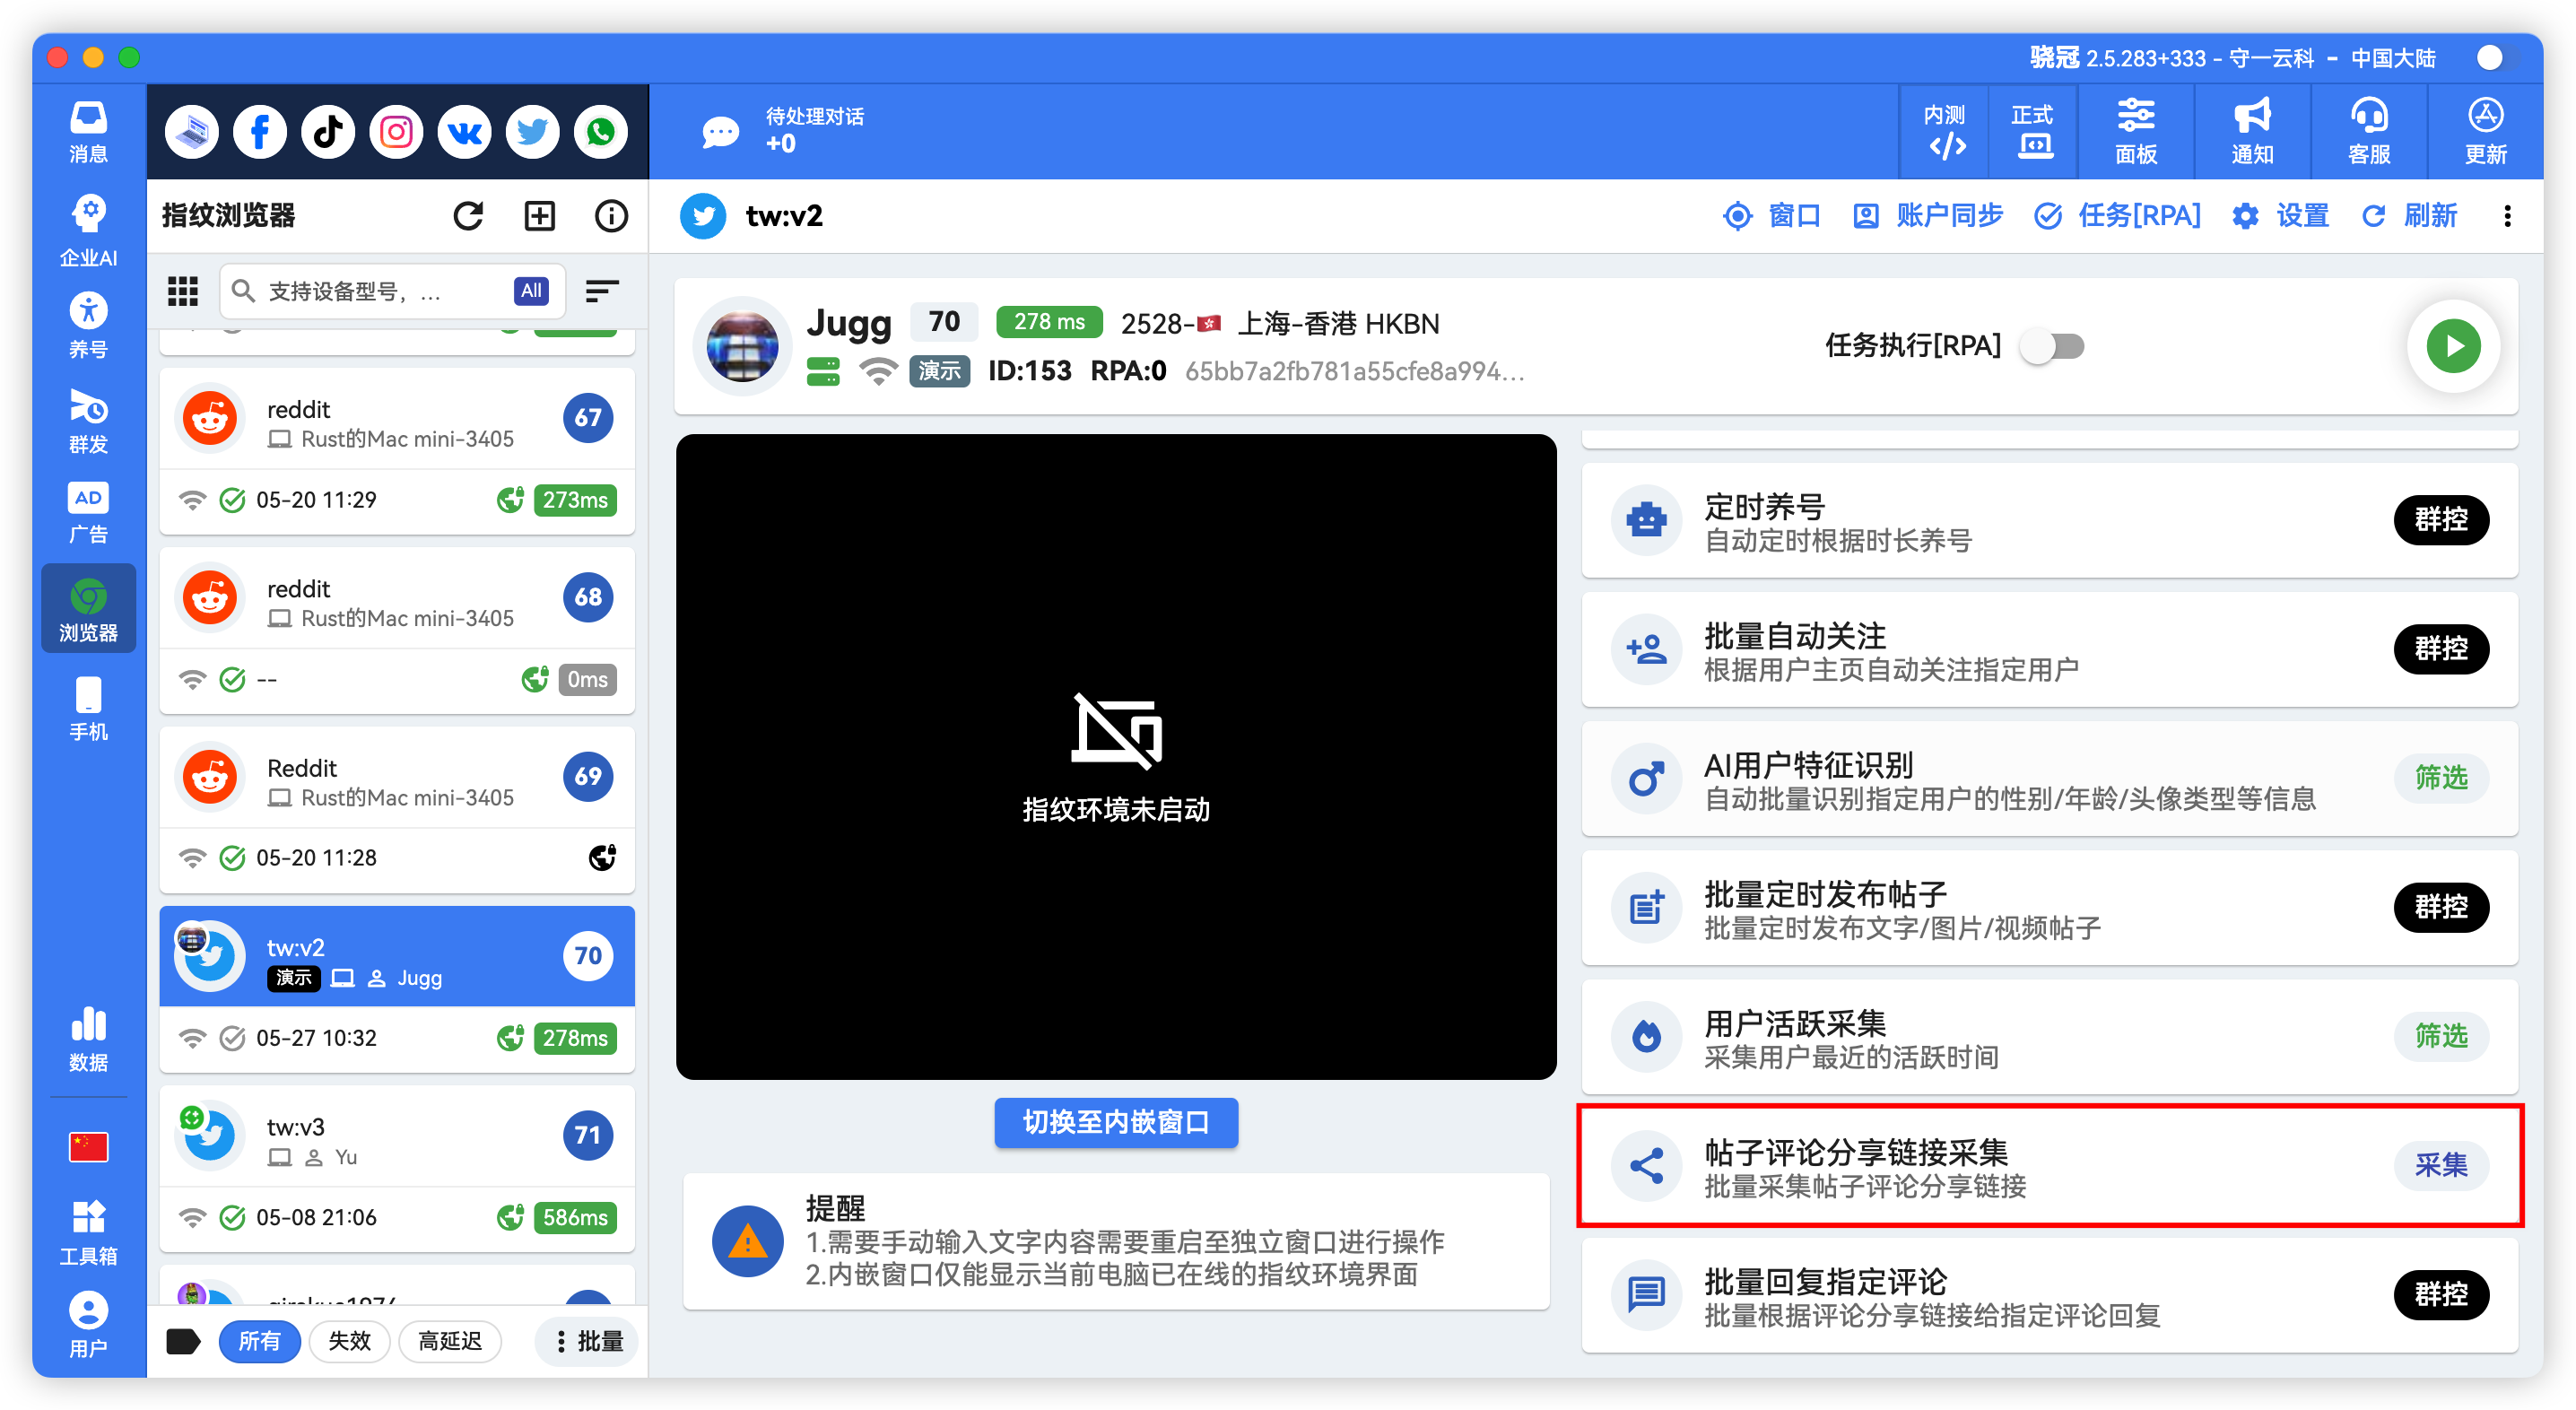Screen dimensions: 2576x1410
Task: Click 群控 for 批量回复指定评论
Action: coord(2441,1294)
